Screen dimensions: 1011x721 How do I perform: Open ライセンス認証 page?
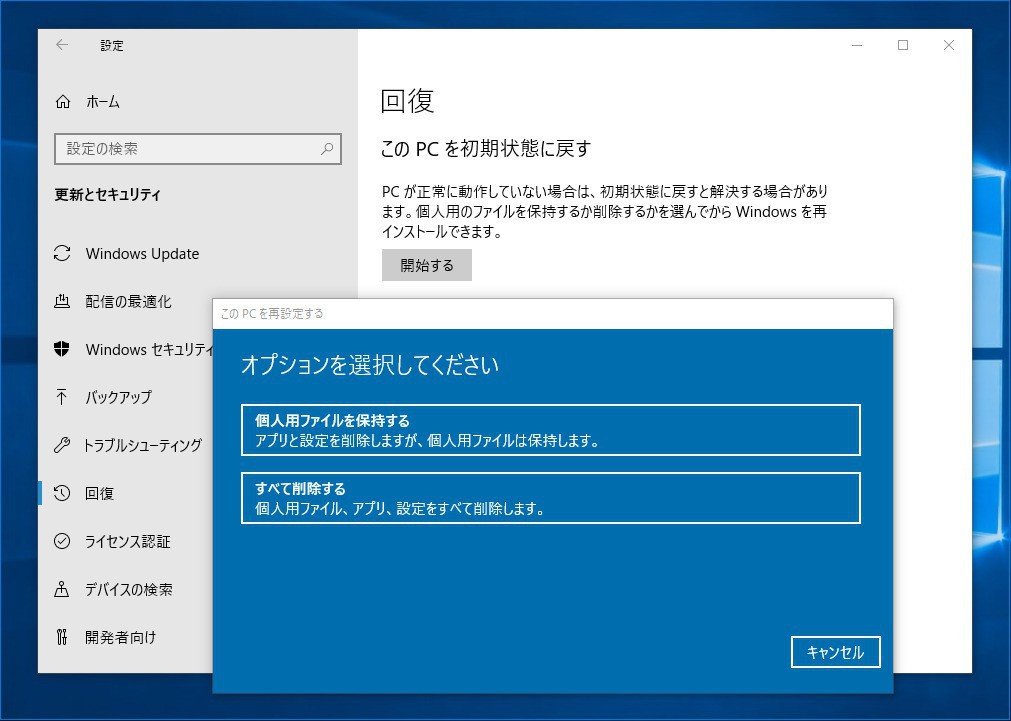(x=126, y=540)
